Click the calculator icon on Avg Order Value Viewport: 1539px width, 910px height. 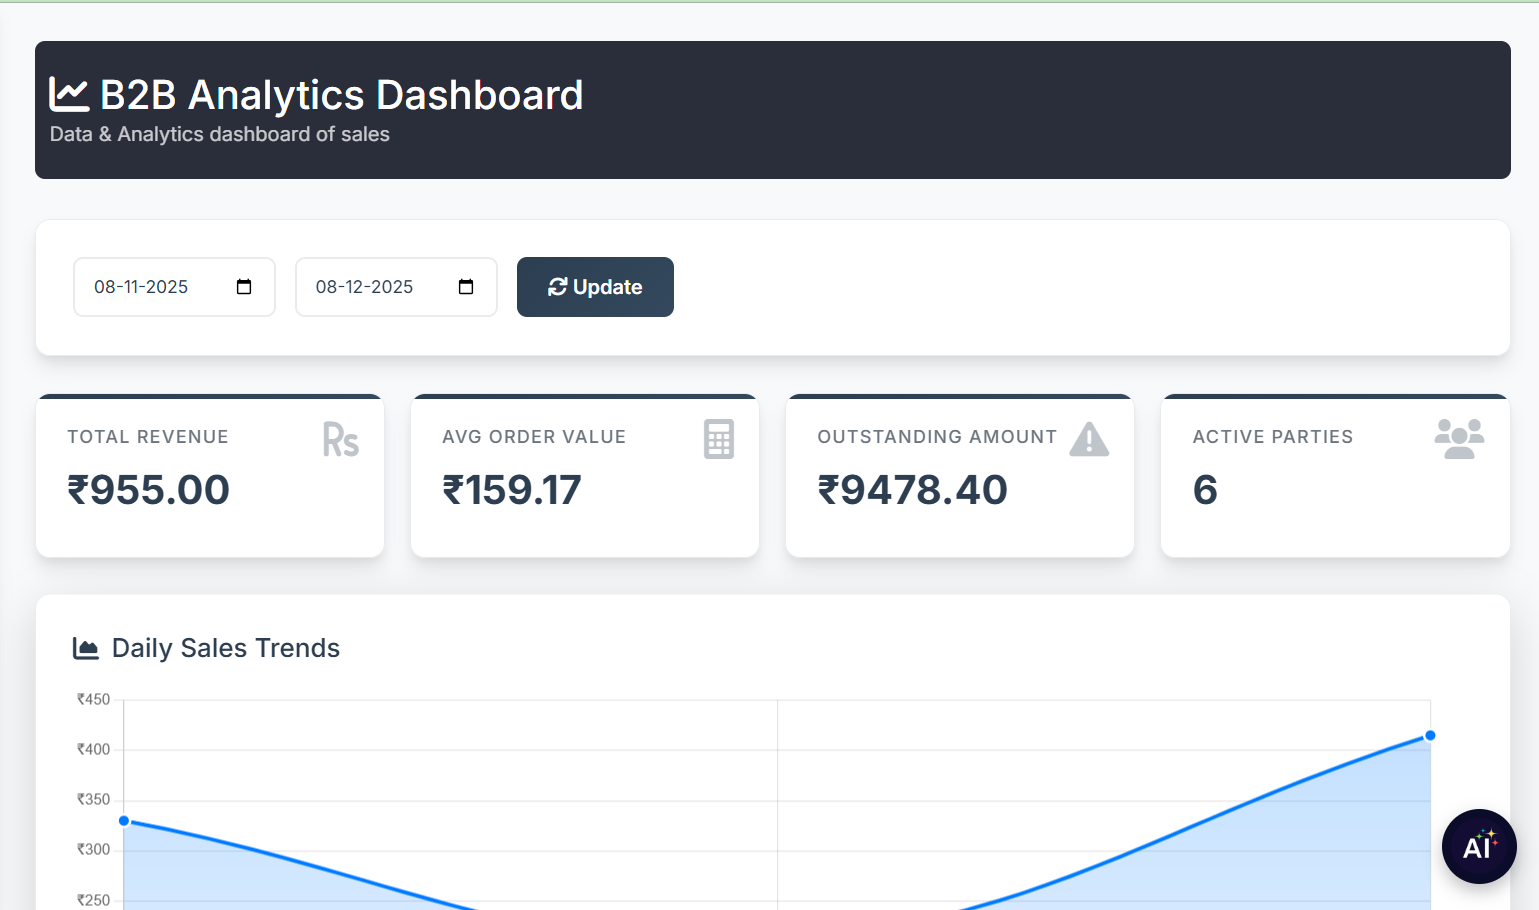718,439
